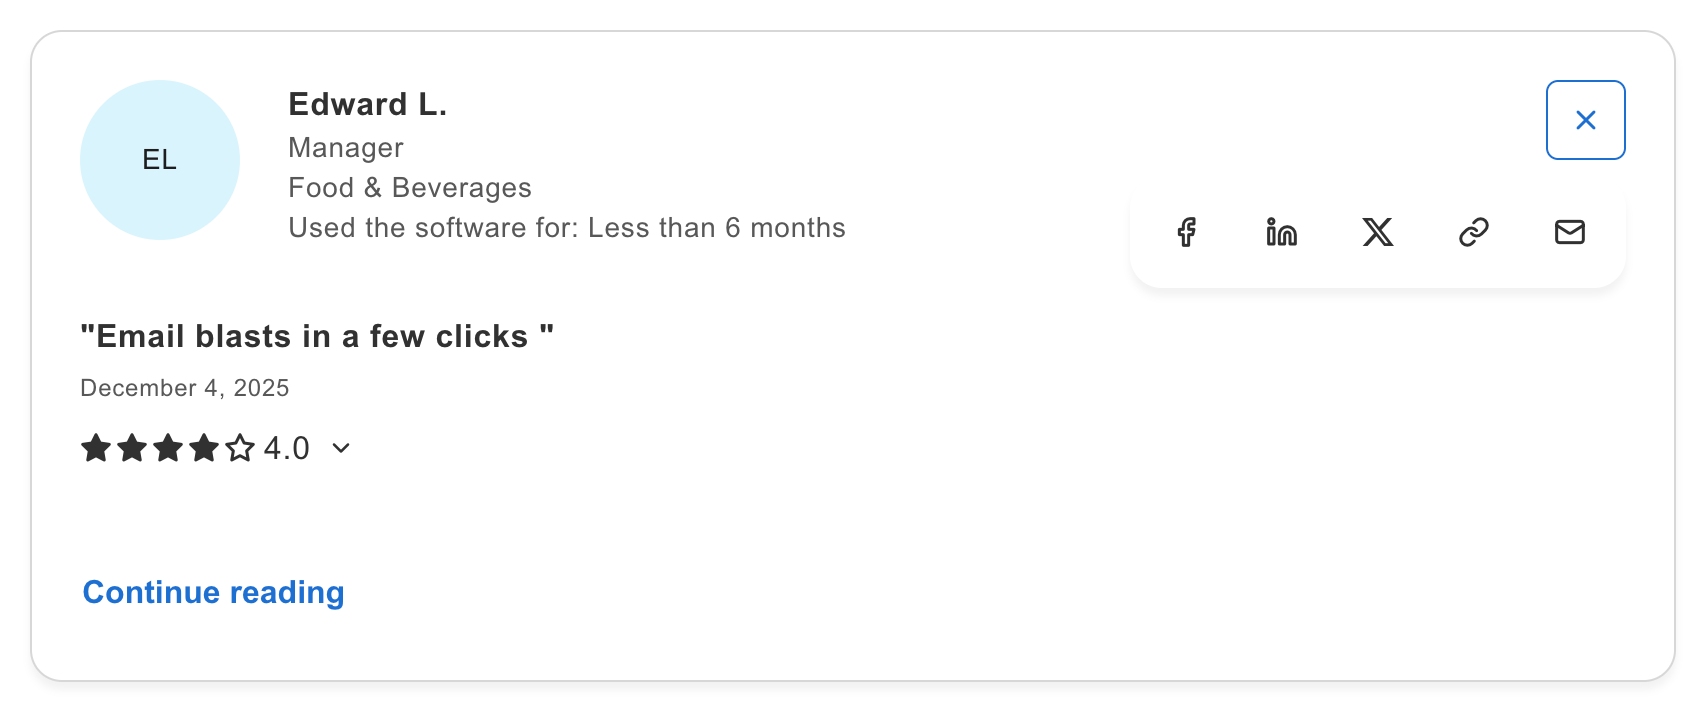Share the review on X
The image size is (1702, 714).
[1378, 232]
